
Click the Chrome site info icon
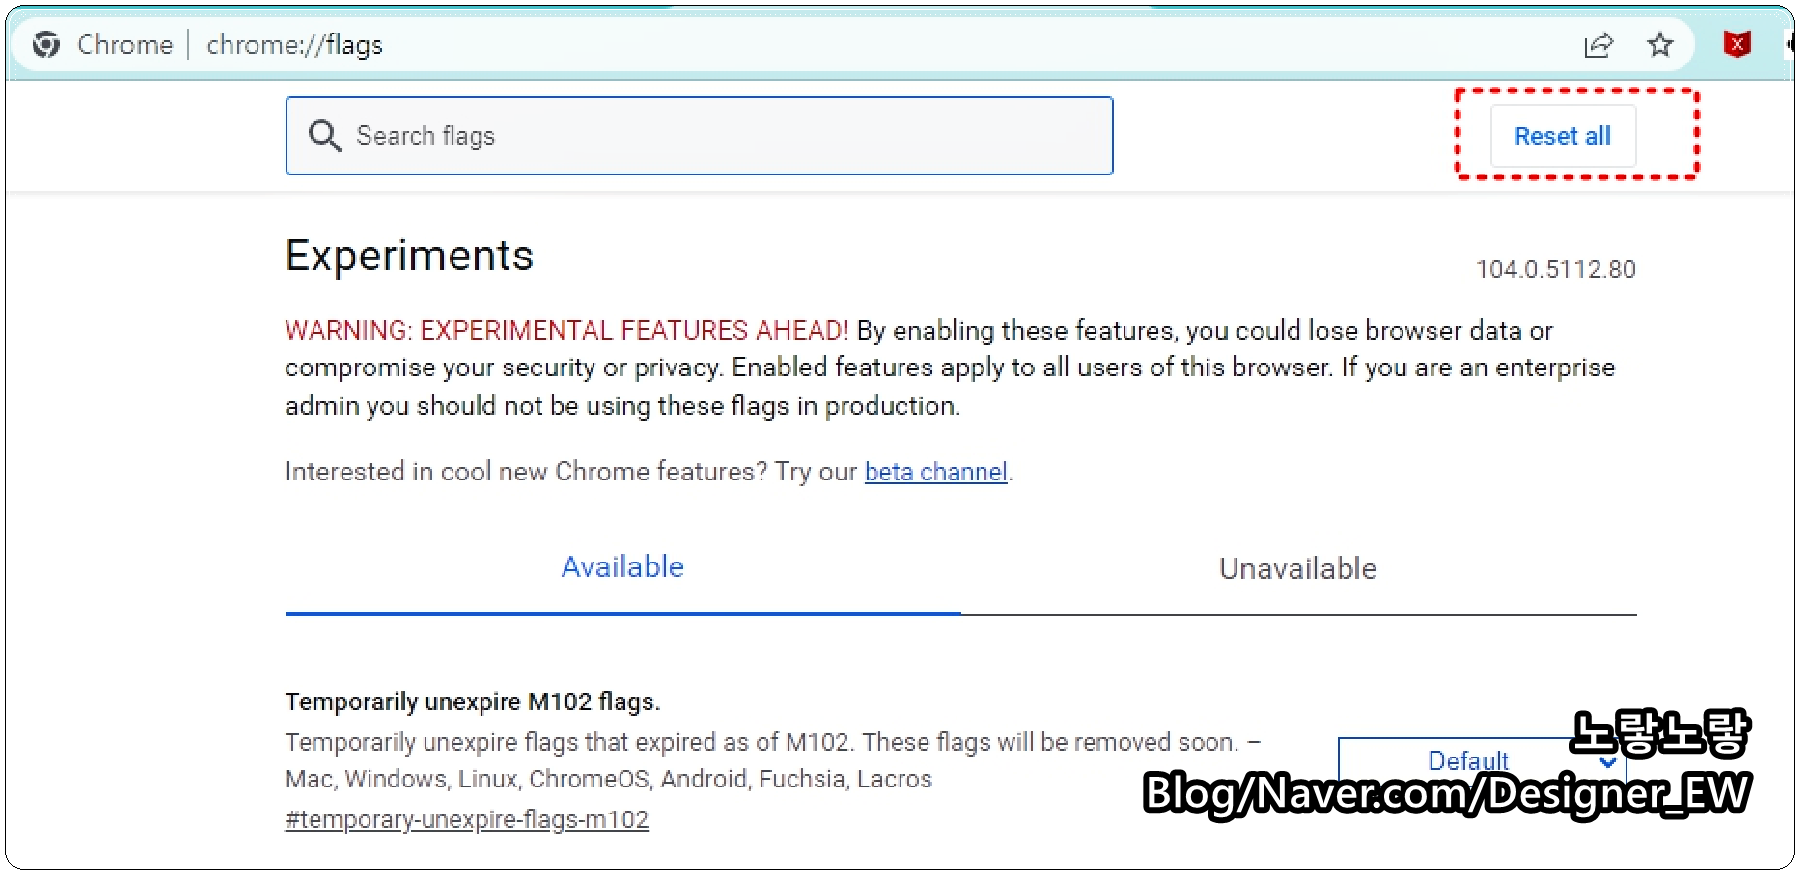tap(46, 45)
